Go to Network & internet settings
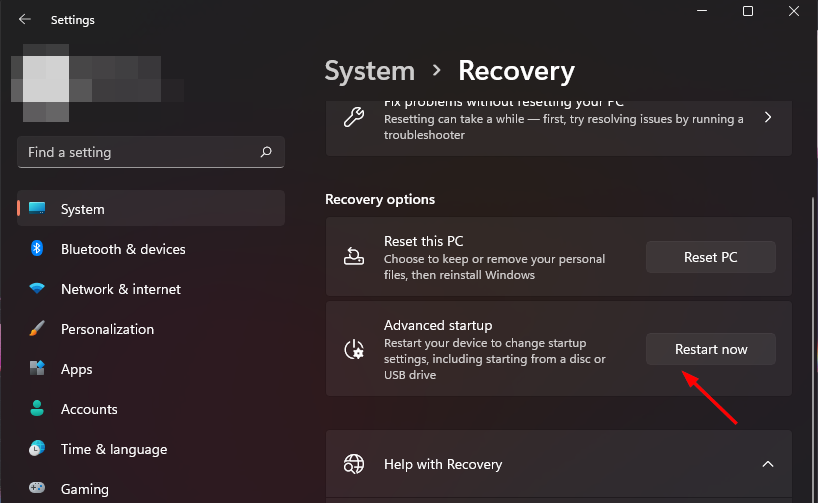Image resolution: width=818 pixels, height=503 pixels. pos(121,289)
